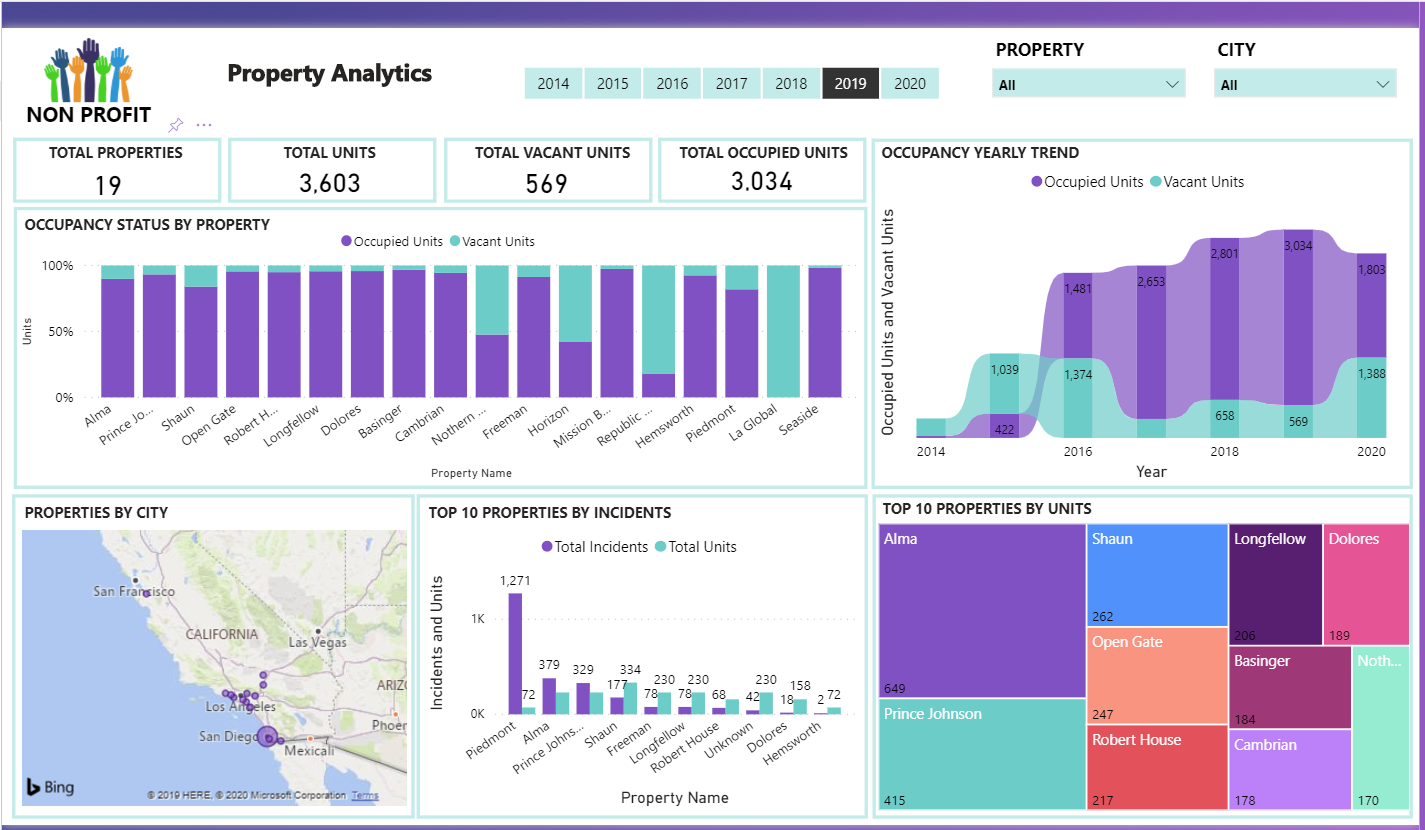Click the Horizon vacant units bar segment

[575, 304]
